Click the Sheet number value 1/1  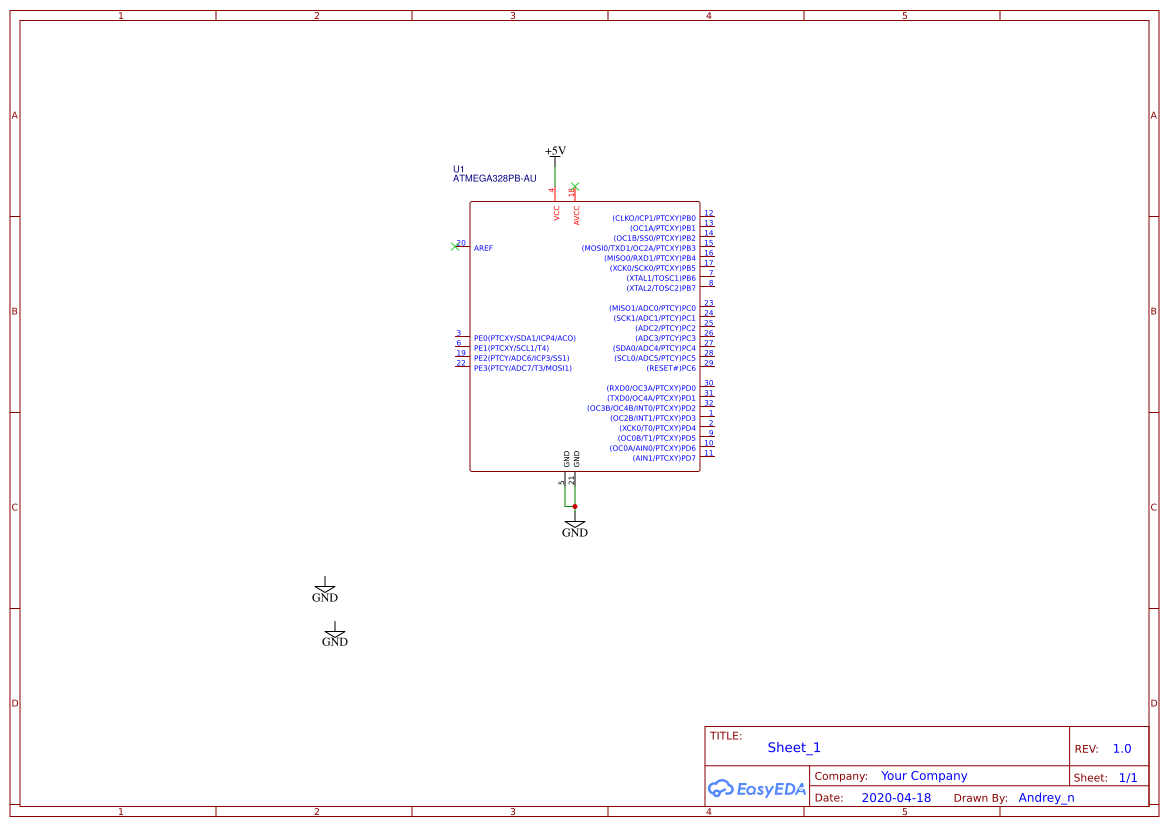point(1128,778)
